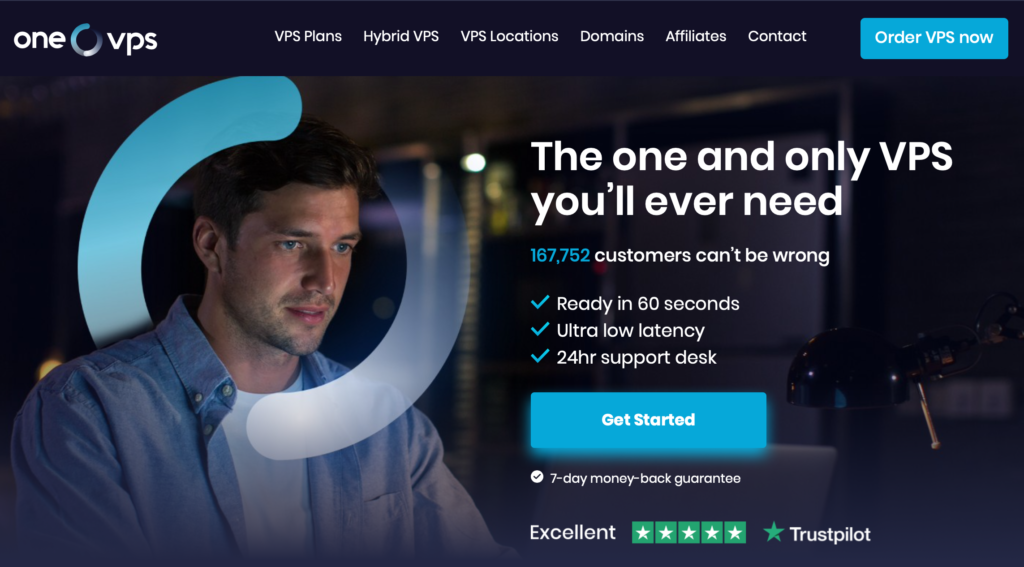Image resolution: width=1024 pixels, height=567 pixels.
Task: Open the VPS Plans menu item
Action: (x=308, y=37)
